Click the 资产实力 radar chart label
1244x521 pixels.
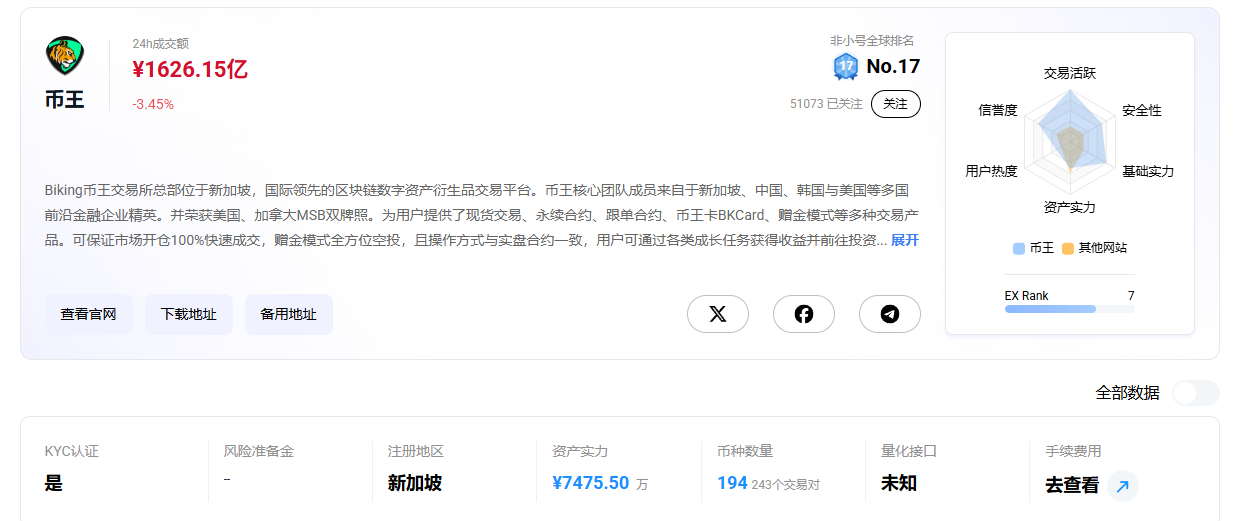point(1070,207)
